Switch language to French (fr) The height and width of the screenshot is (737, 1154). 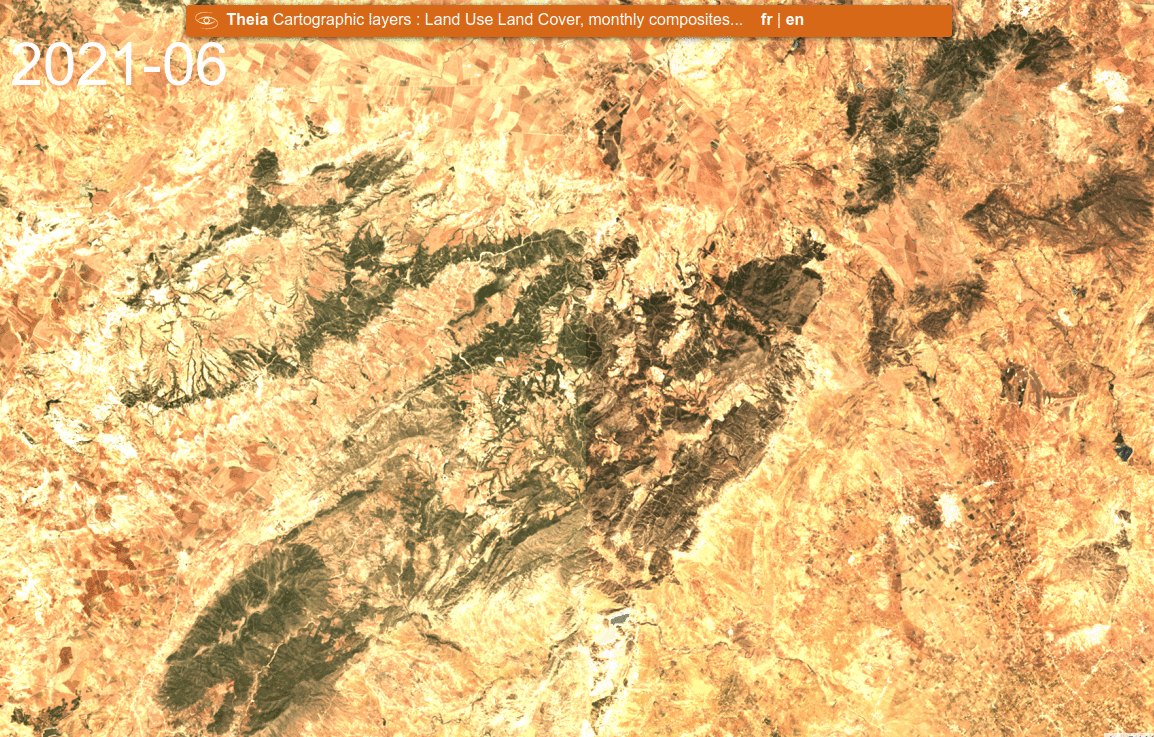766,20
